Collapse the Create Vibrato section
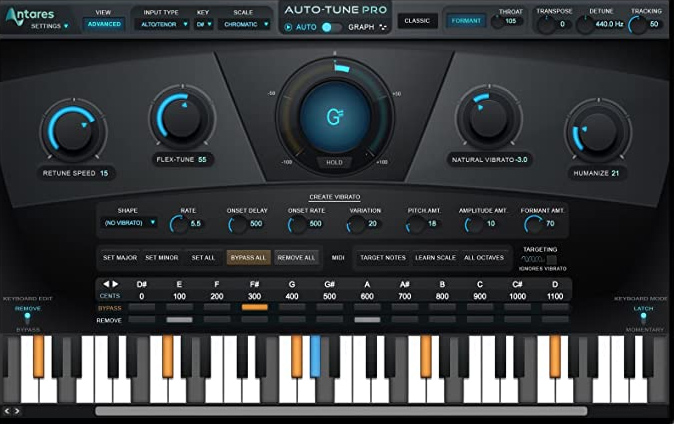This screenshot has height=424, width=674. coord(335,197)
